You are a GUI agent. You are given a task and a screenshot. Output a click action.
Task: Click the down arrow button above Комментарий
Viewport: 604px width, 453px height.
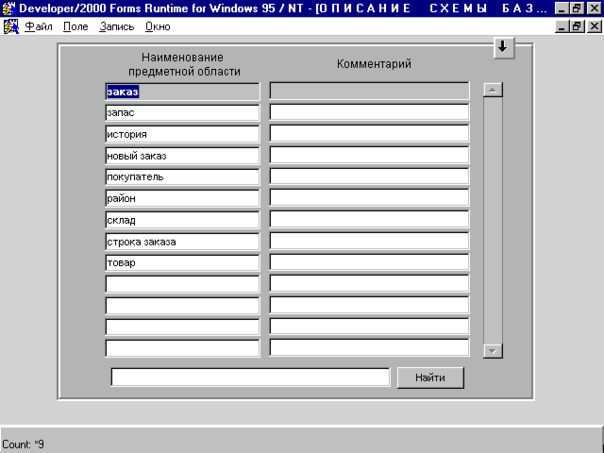point(504,47)
